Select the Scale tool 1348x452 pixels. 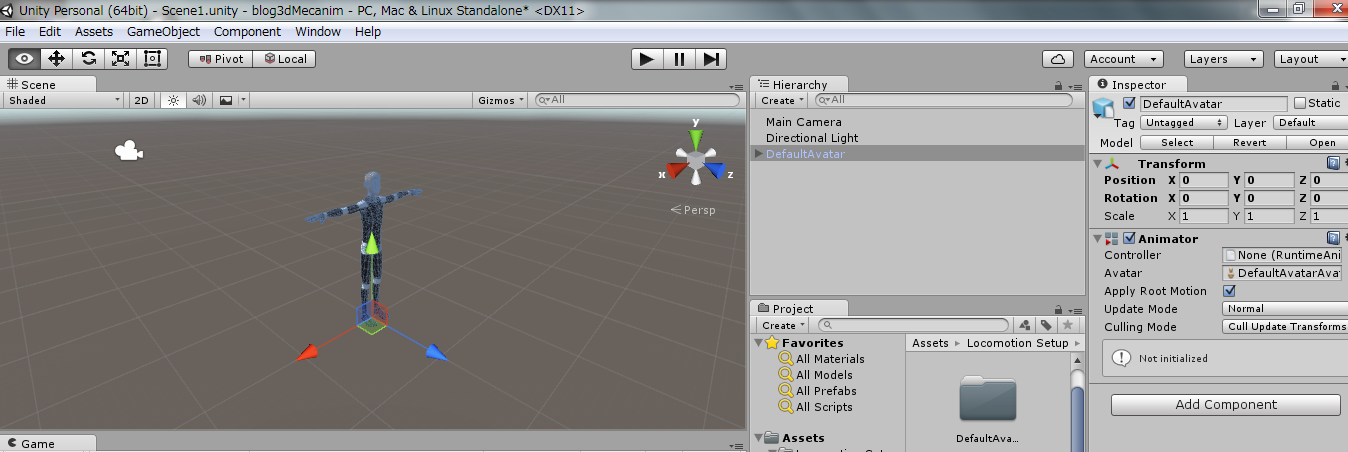coord(121,59)
